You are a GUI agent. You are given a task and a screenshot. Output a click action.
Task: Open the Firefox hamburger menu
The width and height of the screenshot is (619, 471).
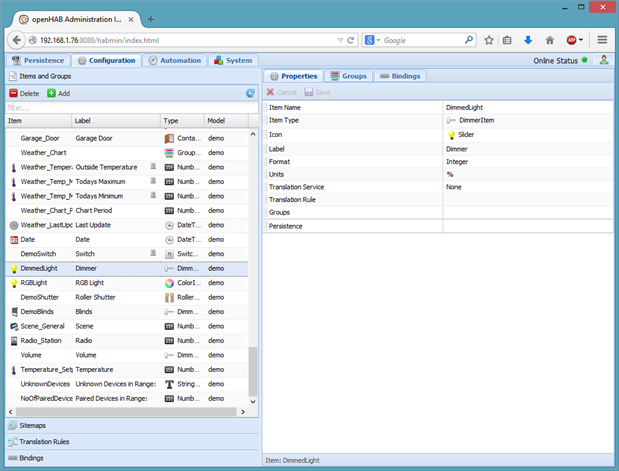click(603, 40)
